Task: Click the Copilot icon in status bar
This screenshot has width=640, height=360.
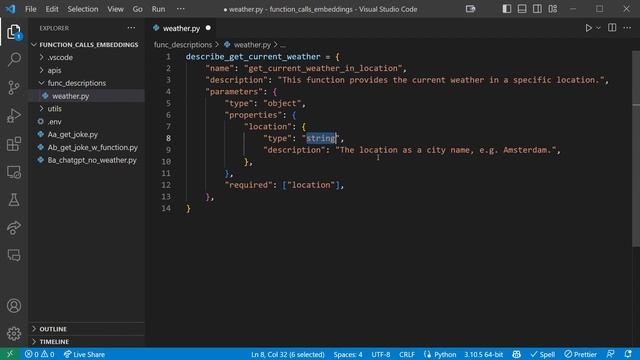Action: point(516,354)
